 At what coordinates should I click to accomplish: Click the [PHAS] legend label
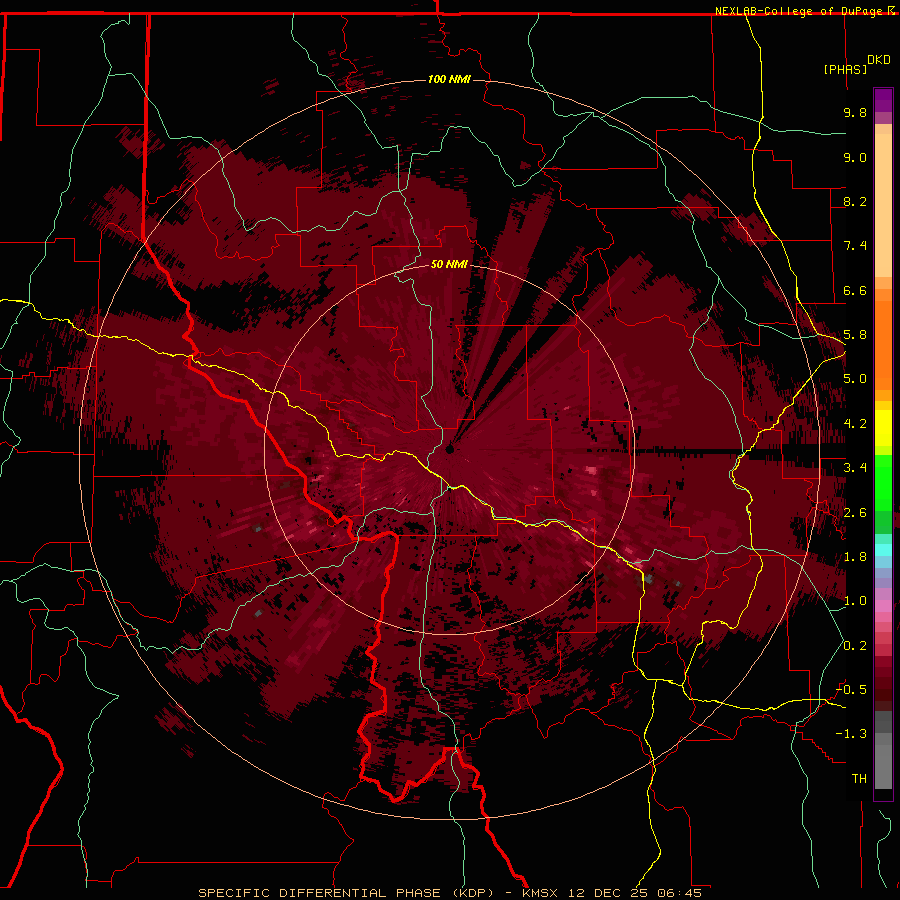845,69
